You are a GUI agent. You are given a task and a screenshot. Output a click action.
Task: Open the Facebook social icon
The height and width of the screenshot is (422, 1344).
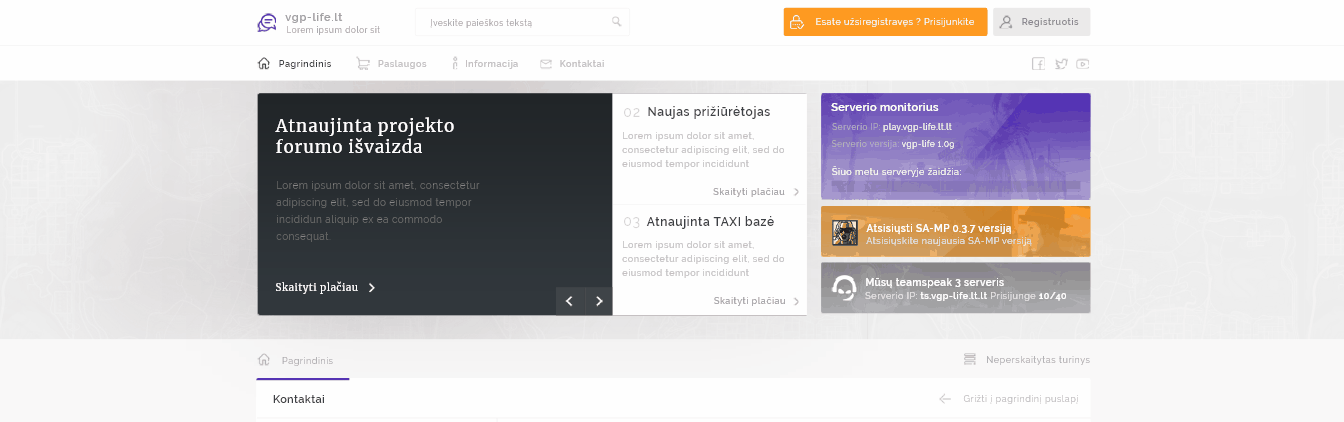point(1038,64)
